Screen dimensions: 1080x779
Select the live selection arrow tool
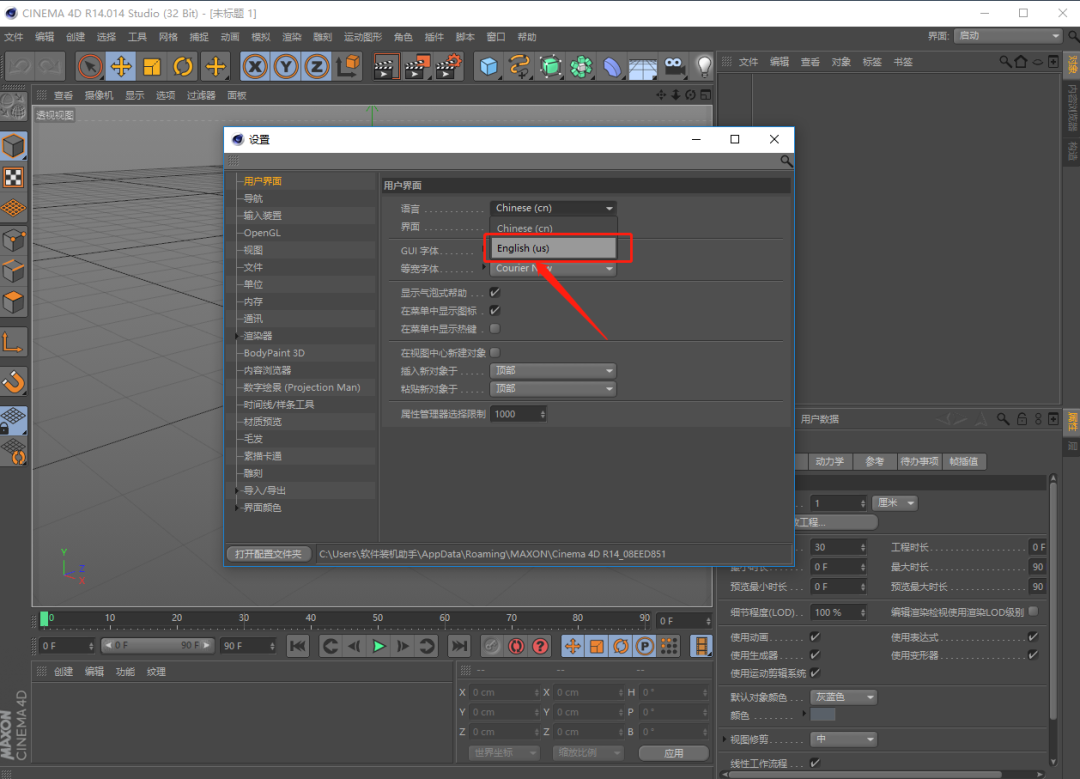tap(90, 67)
